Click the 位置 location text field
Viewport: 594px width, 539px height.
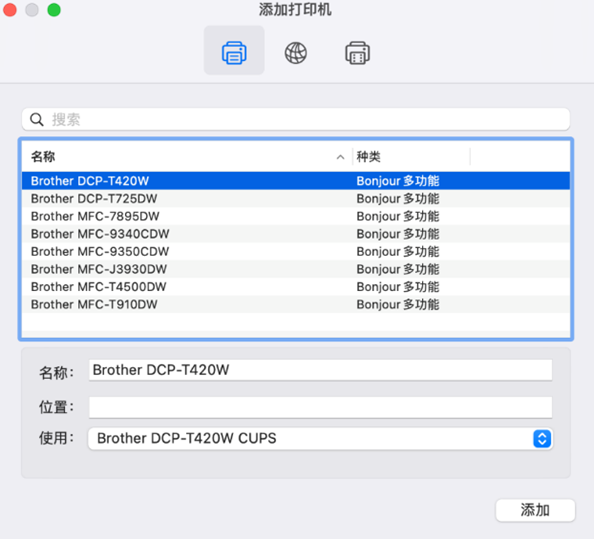[x=320, y=407]
